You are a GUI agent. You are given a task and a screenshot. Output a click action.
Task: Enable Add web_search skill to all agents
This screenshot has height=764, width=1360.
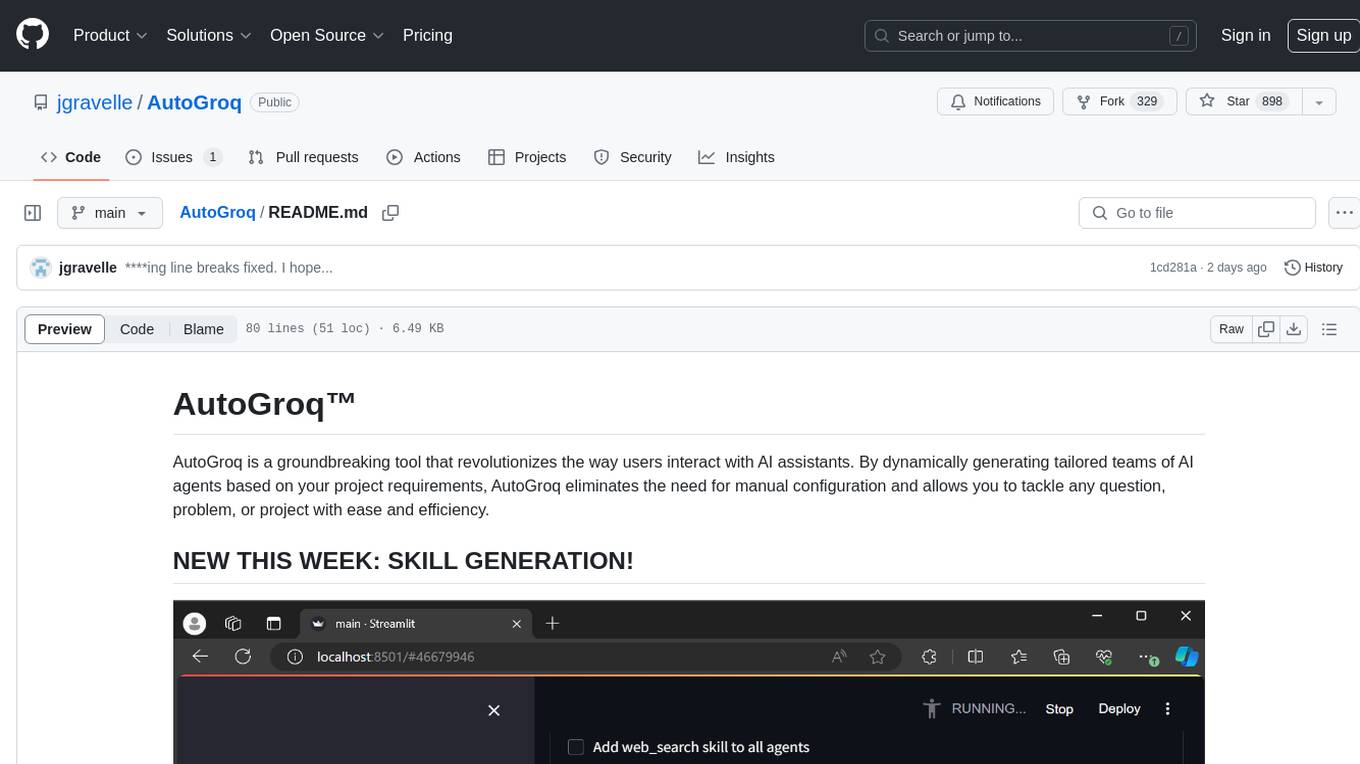click(x=576, y=747)
